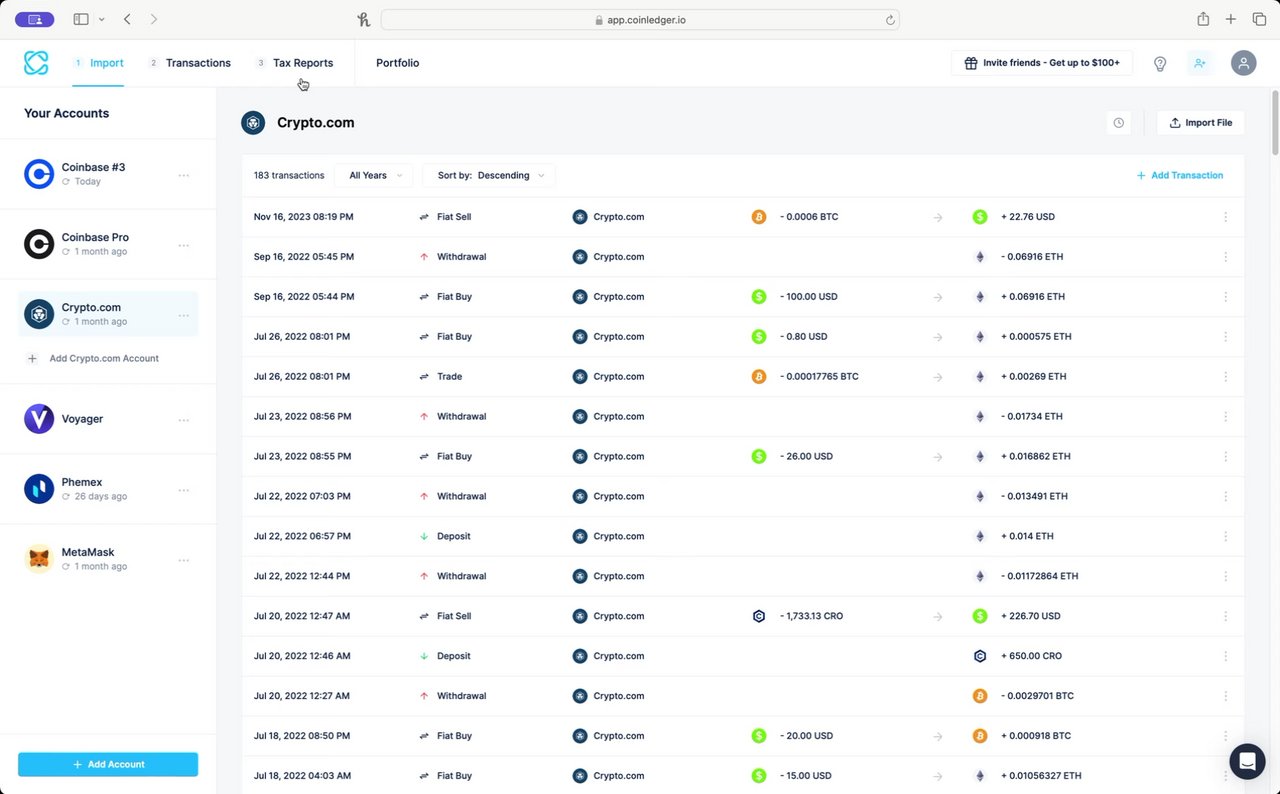Click the '- 0.01172864 ETH' amount
The height and width of the screenshot is (794, 1280).
point(1039,576)
